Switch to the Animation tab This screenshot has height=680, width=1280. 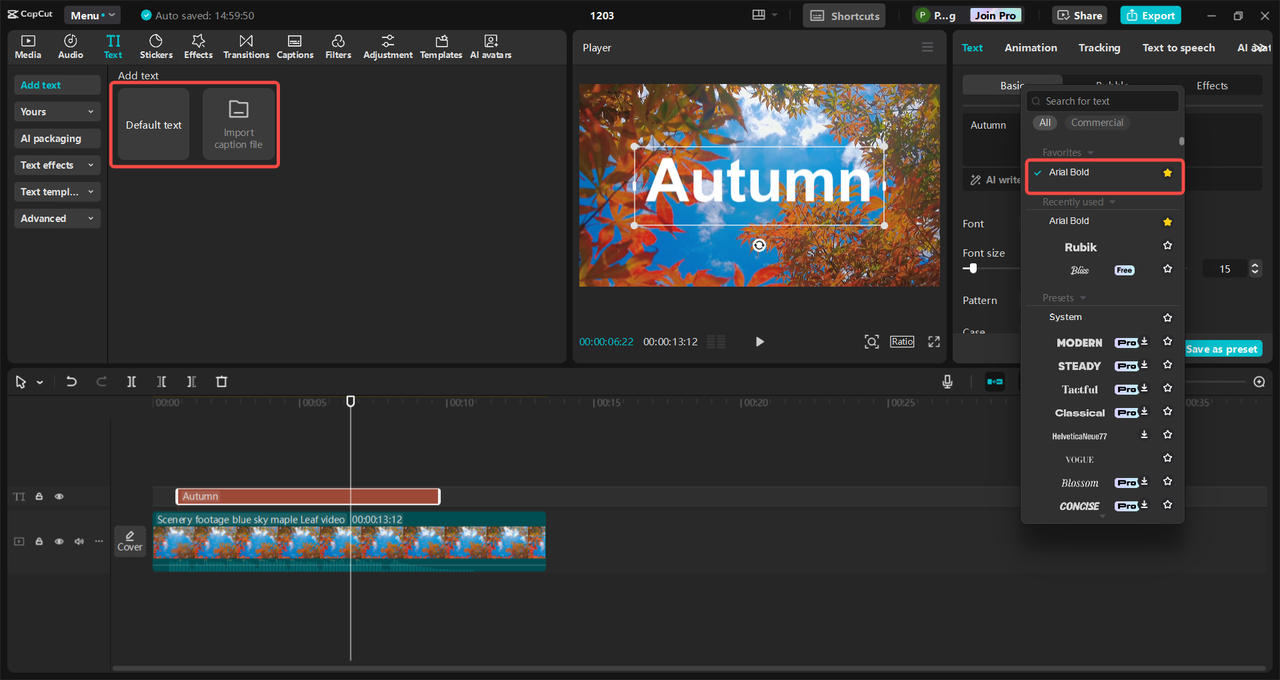click(1030, 48)
